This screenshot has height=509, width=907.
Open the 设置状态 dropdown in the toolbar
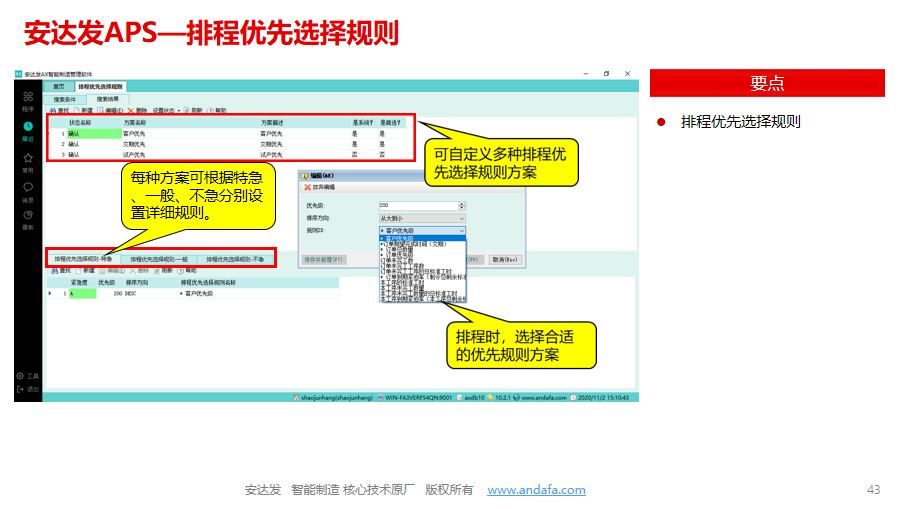coord(167,110)
